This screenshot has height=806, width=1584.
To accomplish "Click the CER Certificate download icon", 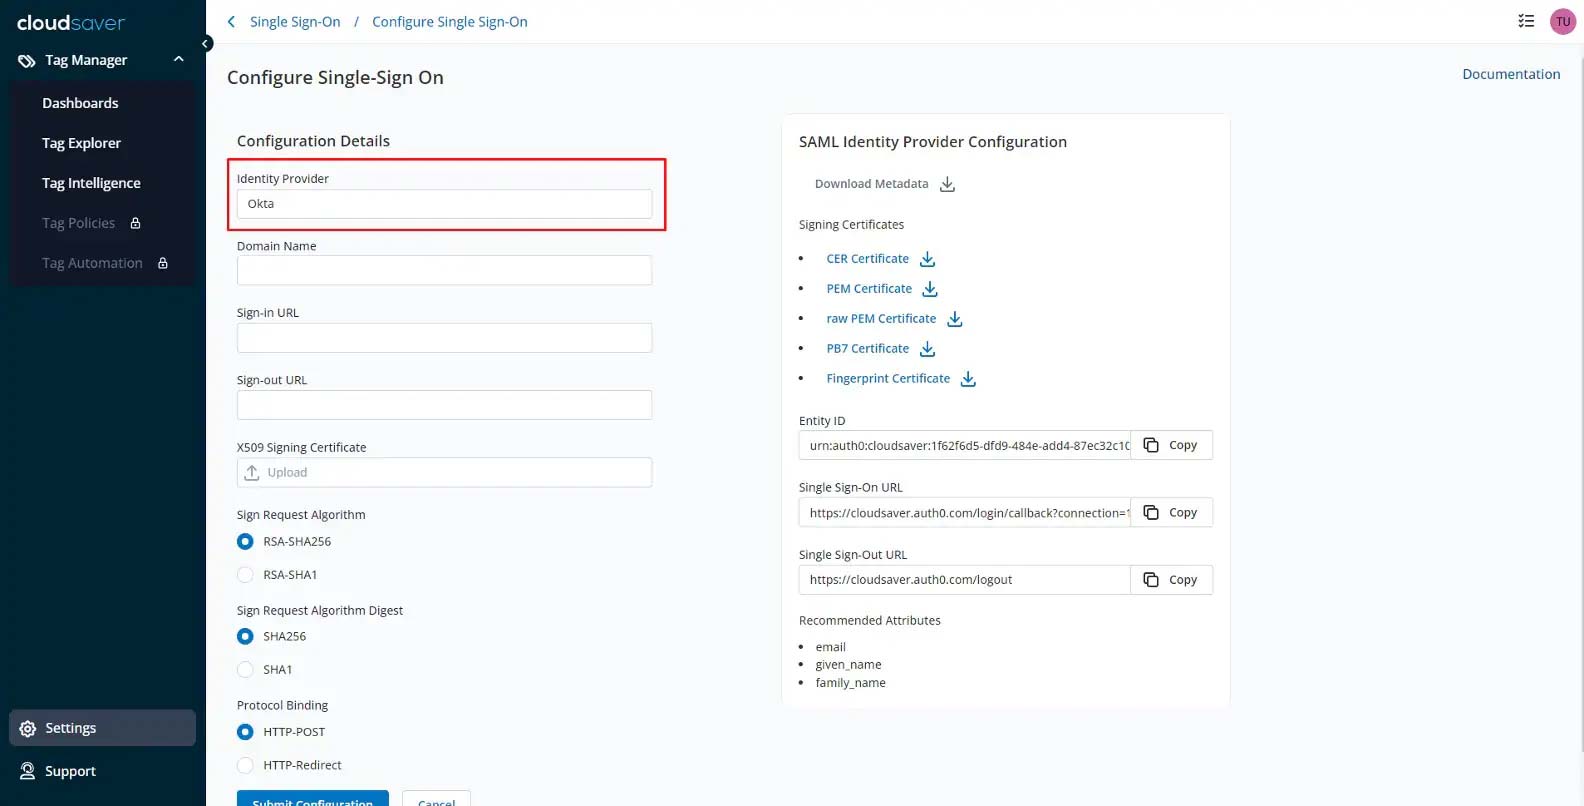I will tap(927, 259).
